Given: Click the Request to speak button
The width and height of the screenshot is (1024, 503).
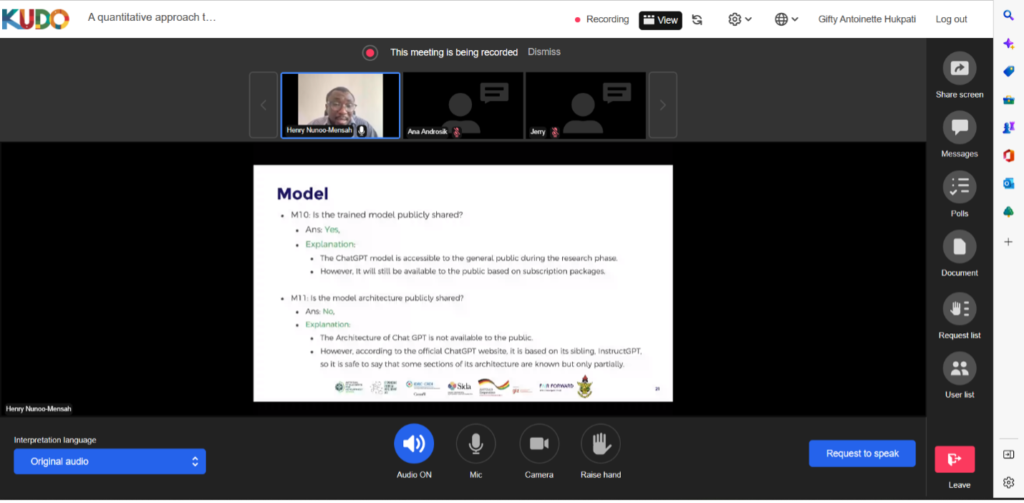Looking at the screenshot, I should (862, 453).
